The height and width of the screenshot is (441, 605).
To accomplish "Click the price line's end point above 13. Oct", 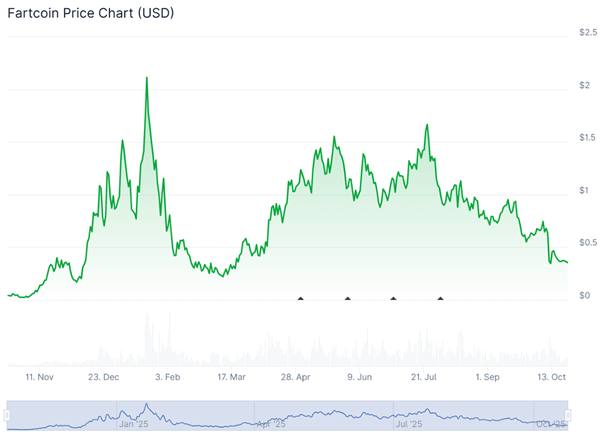I will tap(567, 262).
